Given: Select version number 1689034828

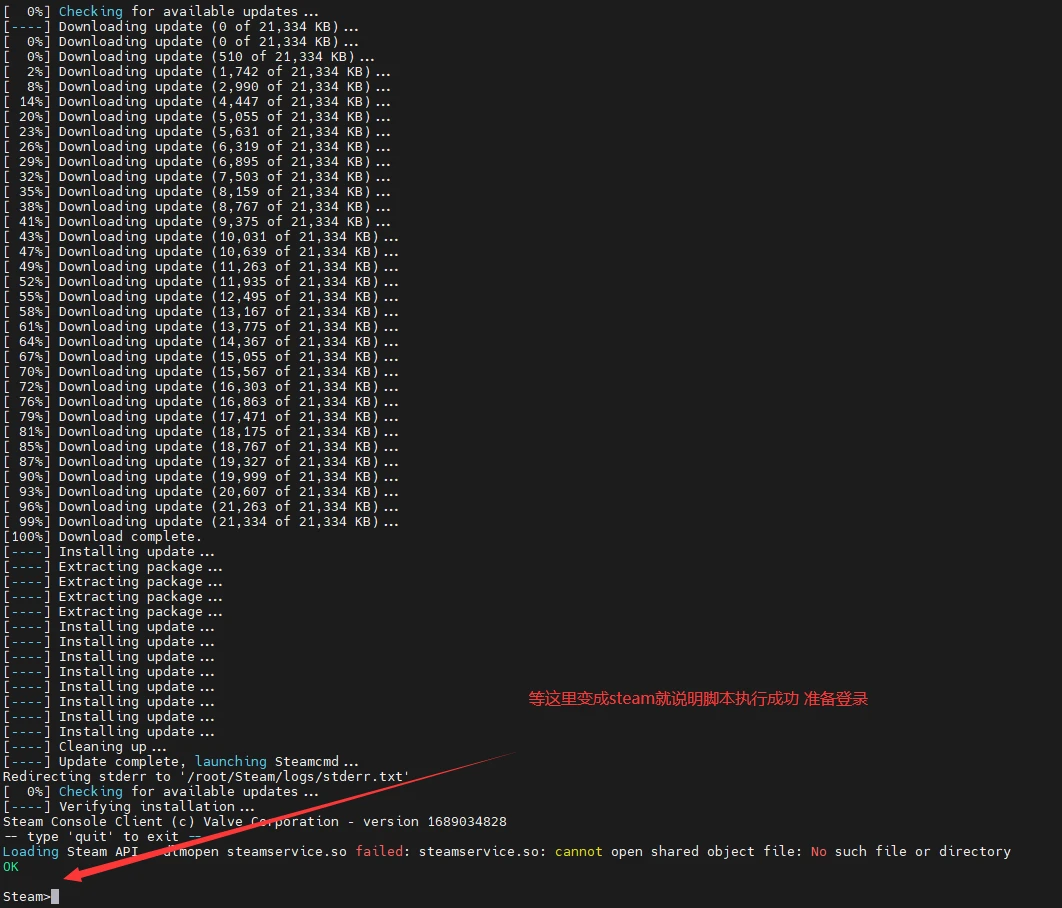Looking at the screenshot, I should [x=467, y=821].
